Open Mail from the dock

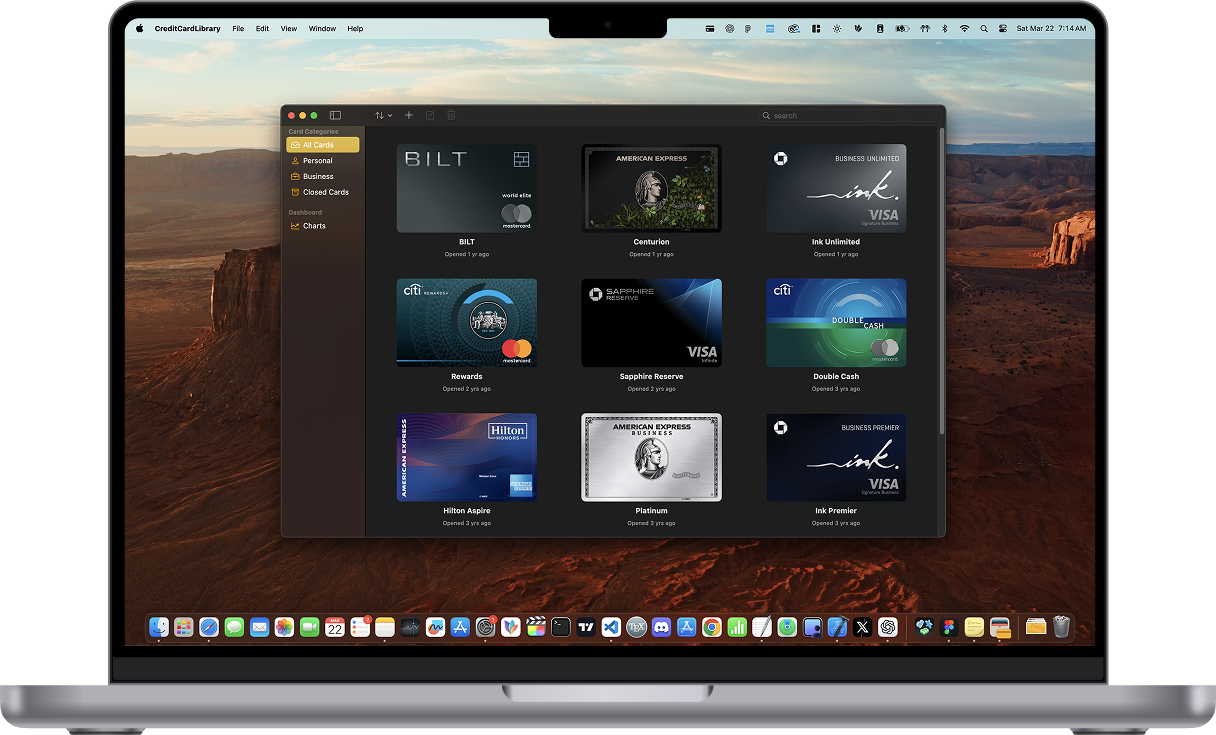point(259,627)
